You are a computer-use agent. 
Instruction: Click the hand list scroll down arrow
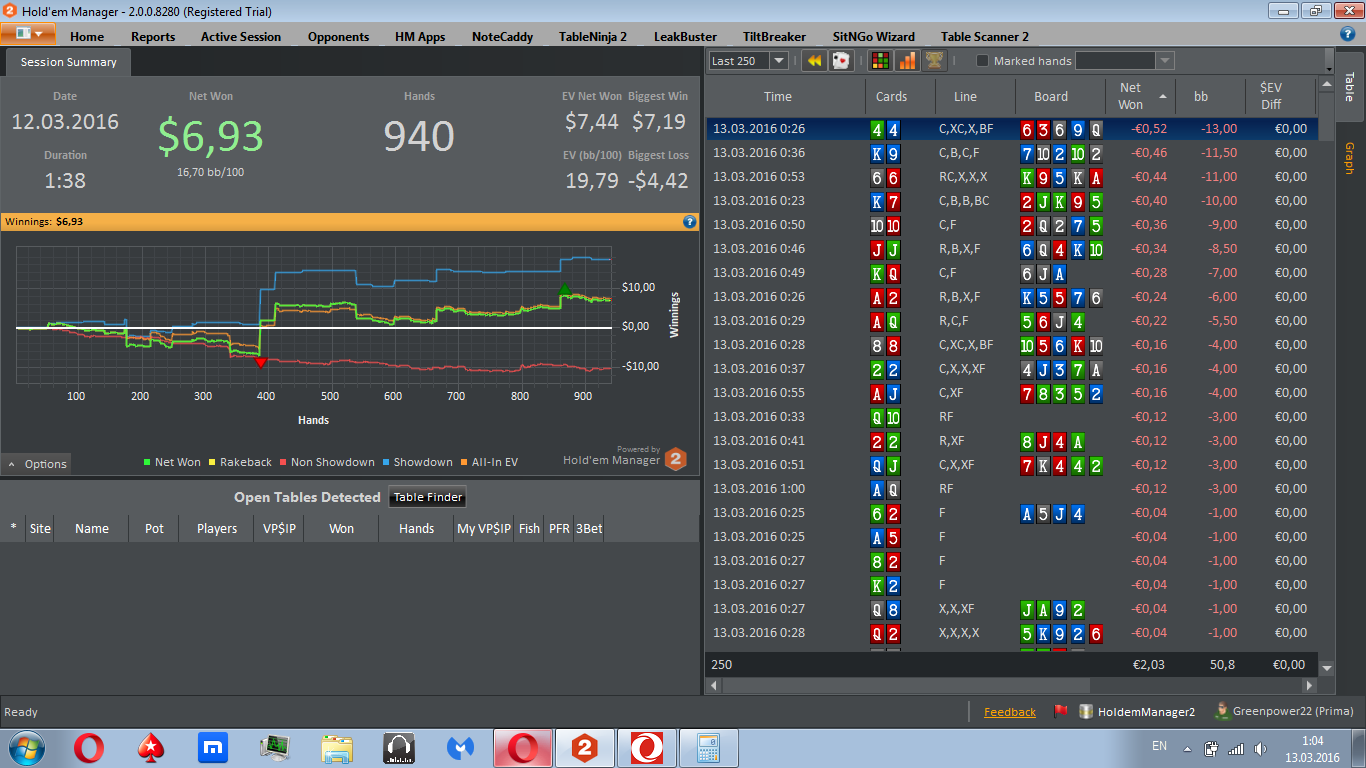click(1327, 667)
